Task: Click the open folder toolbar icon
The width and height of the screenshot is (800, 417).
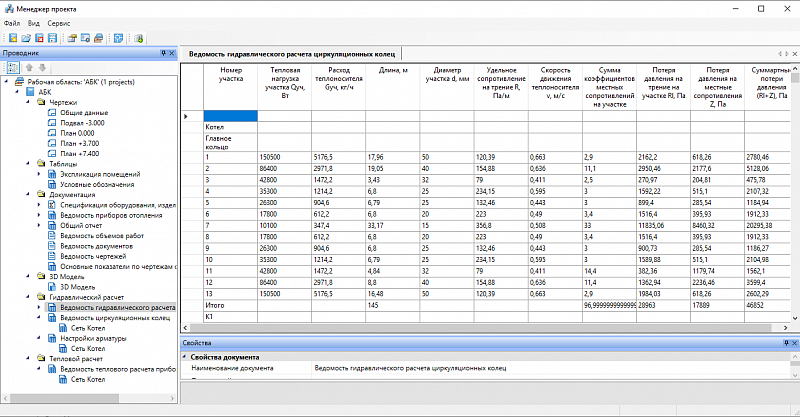Action: pos(26,38)
